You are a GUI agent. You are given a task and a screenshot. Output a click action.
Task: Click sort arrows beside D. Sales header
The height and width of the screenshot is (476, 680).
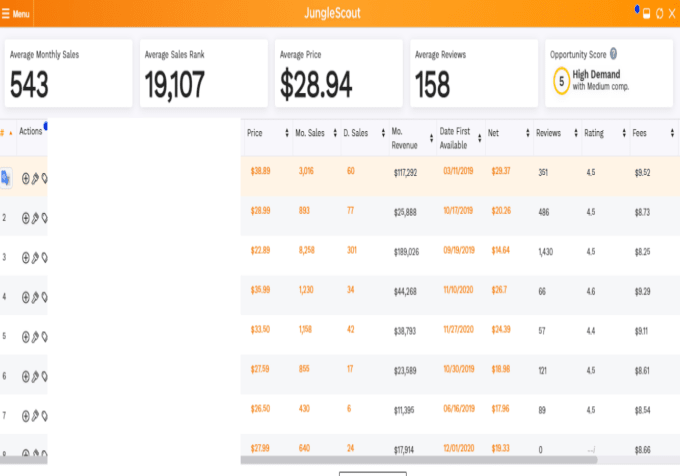(x=383, y=133)
